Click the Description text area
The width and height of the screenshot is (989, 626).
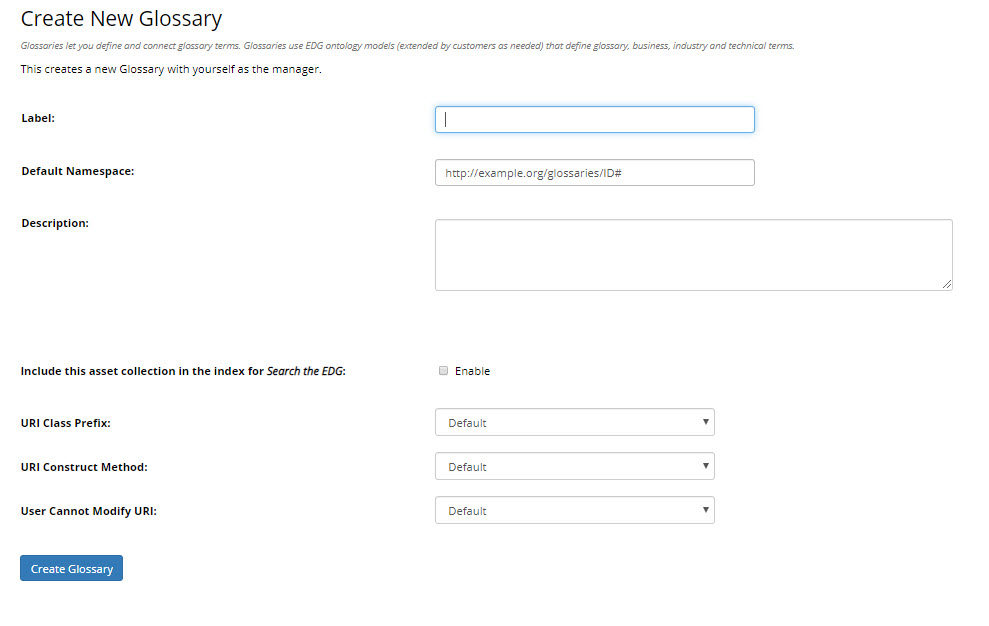coord(694,254)
